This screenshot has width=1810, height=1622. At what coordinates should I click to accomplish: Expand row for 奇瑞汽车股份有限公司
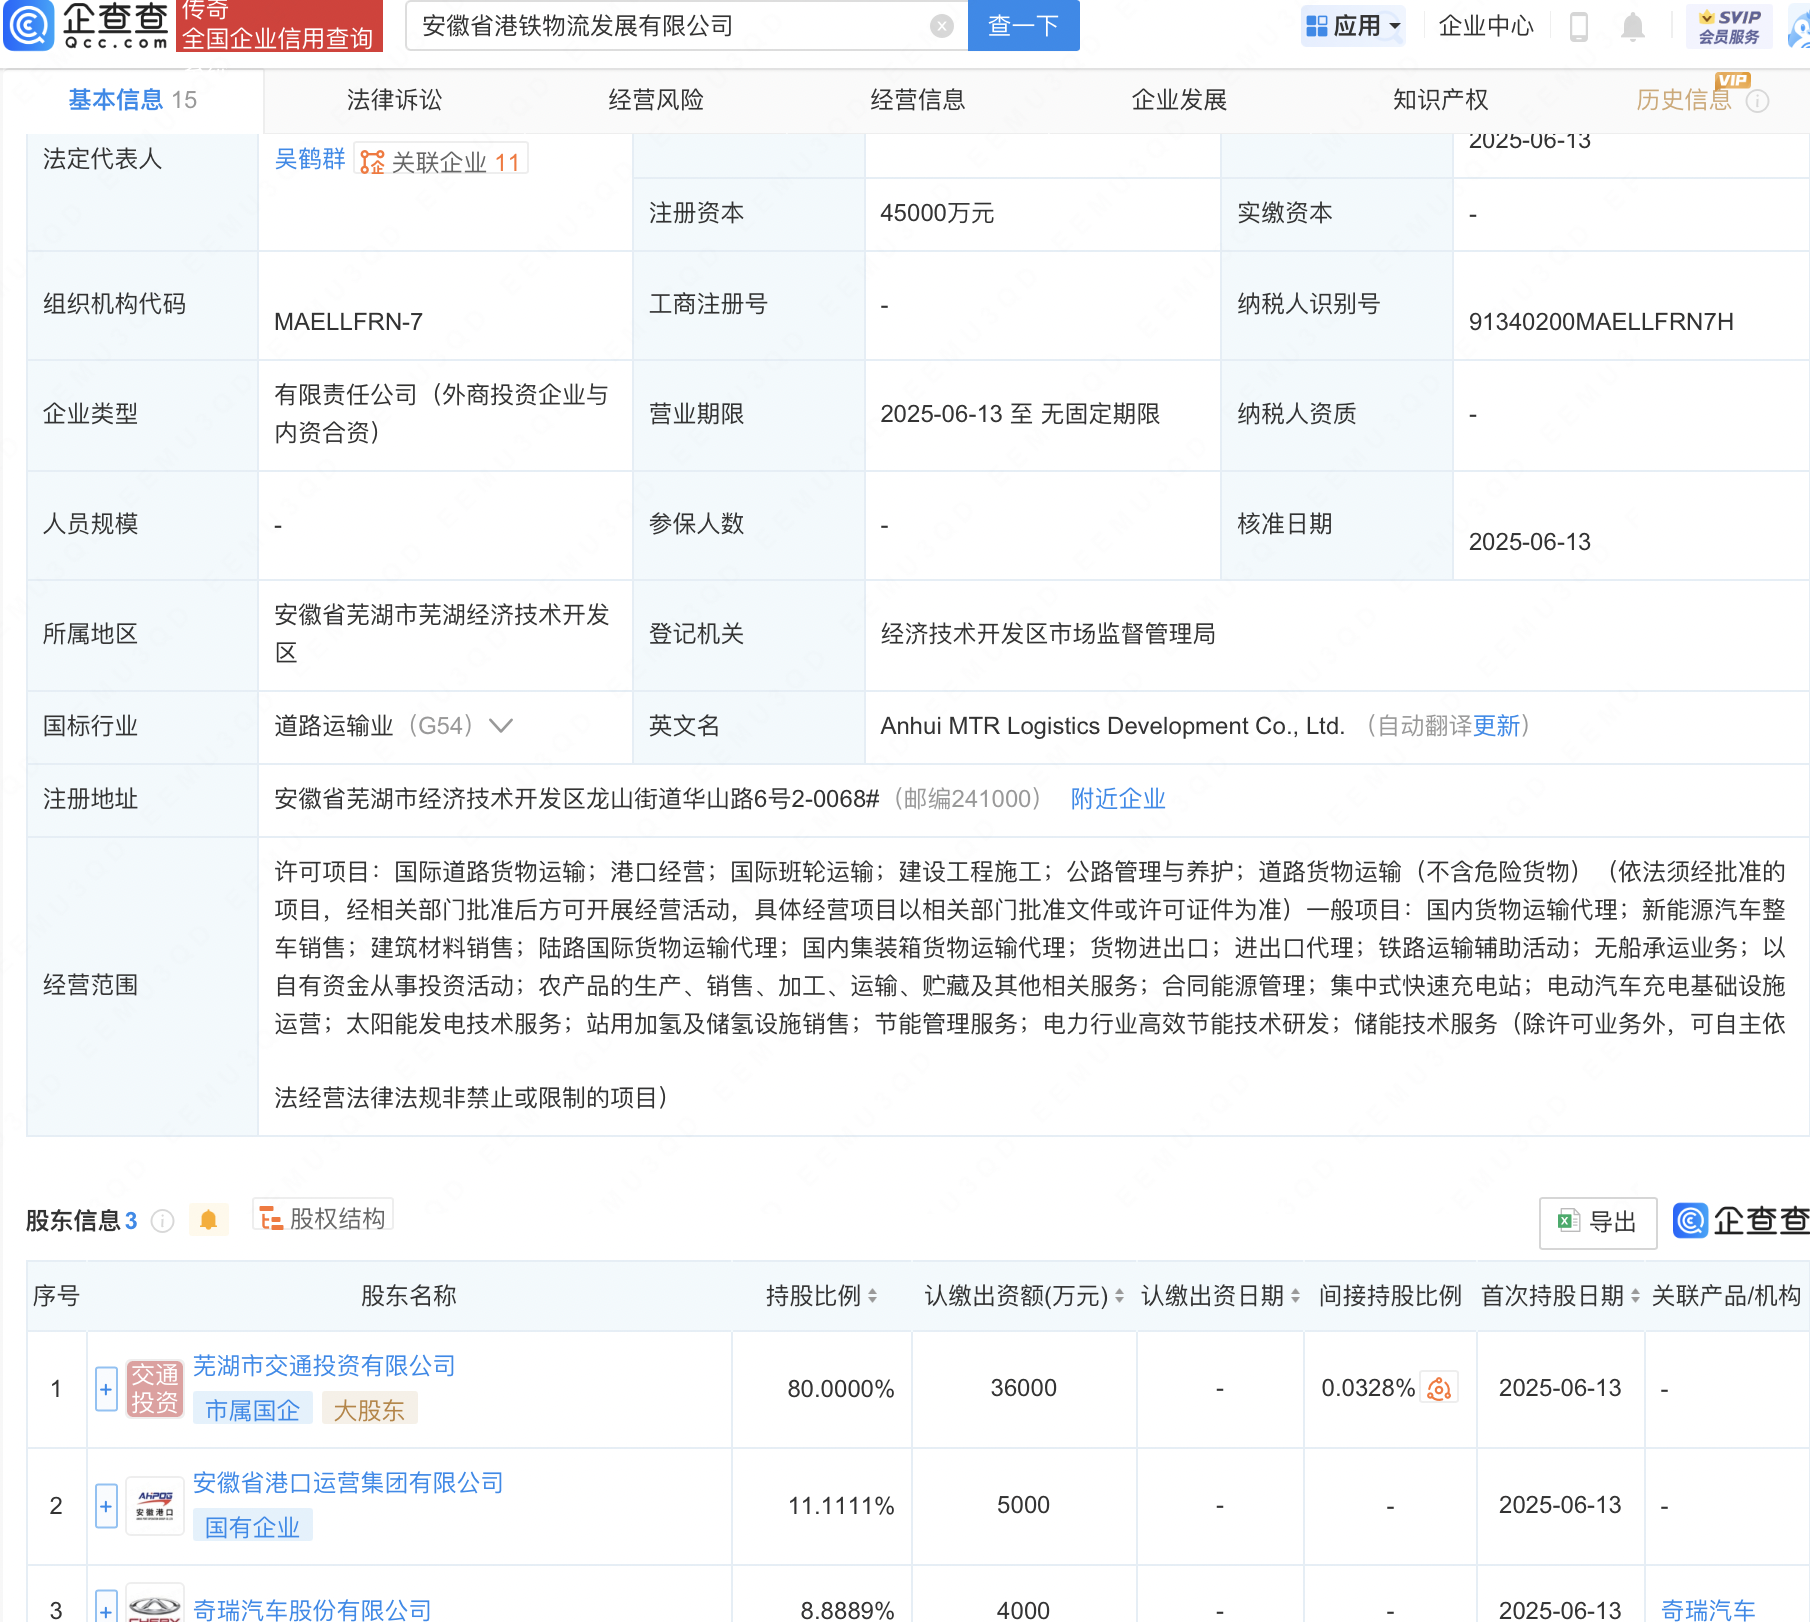(x=106, y=1606)
